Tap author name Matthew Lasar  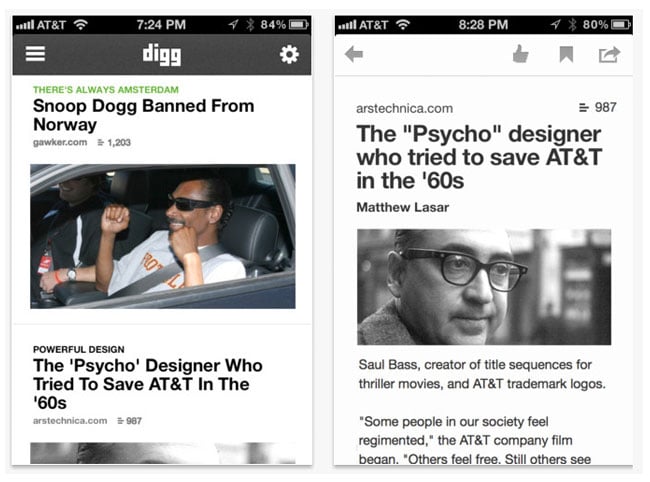tap(403, 207)
